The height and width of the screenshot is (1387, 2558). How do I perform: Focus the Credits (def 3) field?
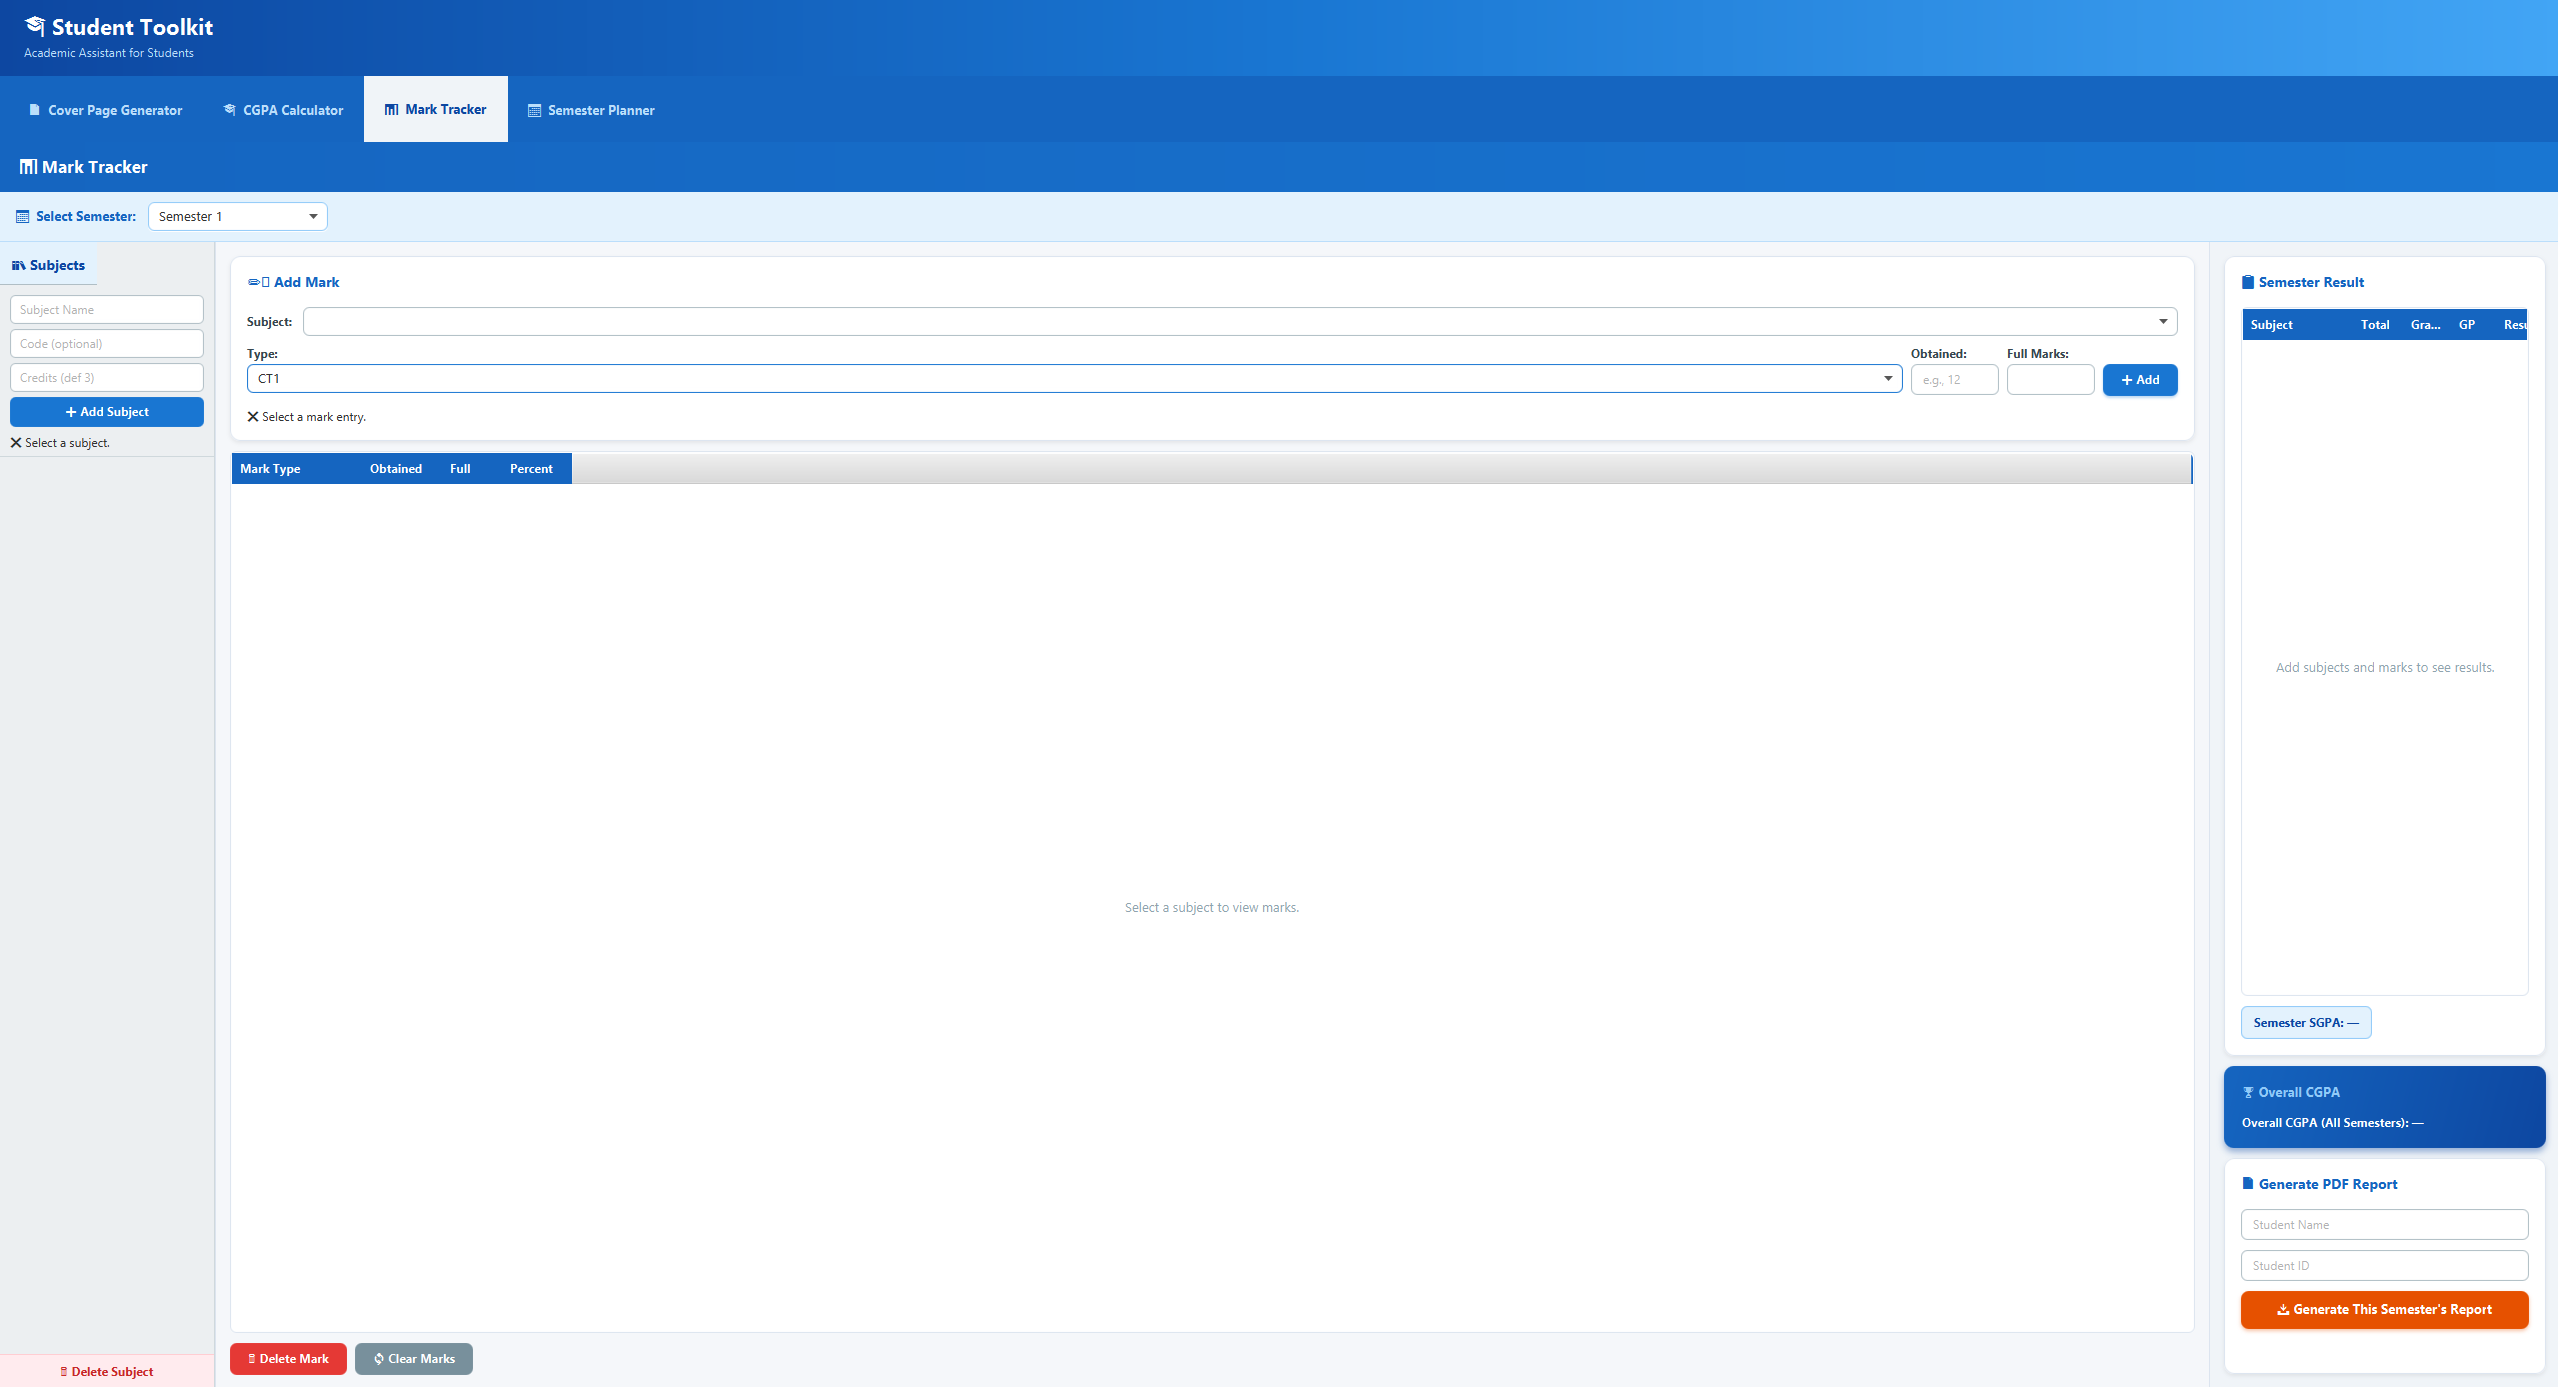click(107, 377)
